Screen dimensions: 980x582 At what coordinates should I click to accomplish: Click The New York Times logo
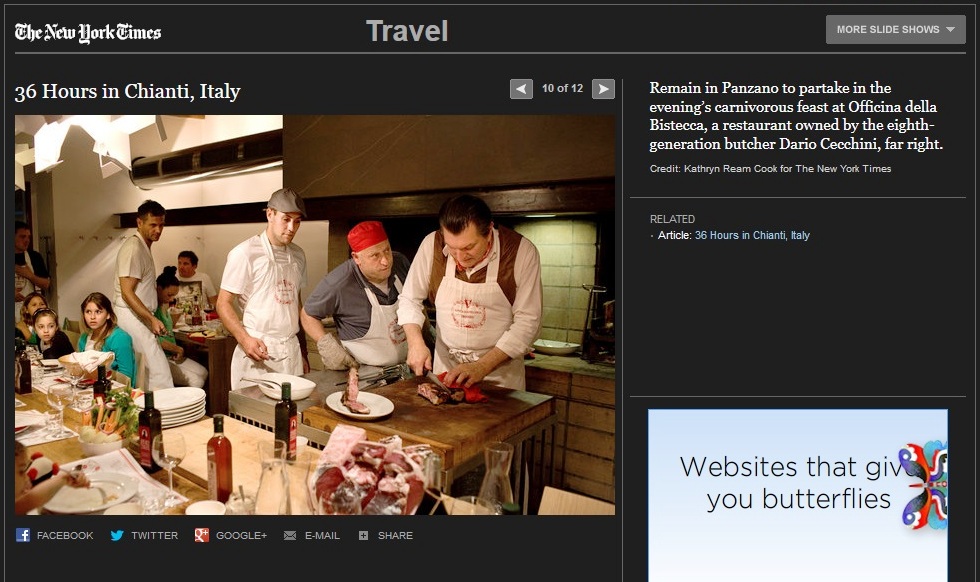coord(88,32)
